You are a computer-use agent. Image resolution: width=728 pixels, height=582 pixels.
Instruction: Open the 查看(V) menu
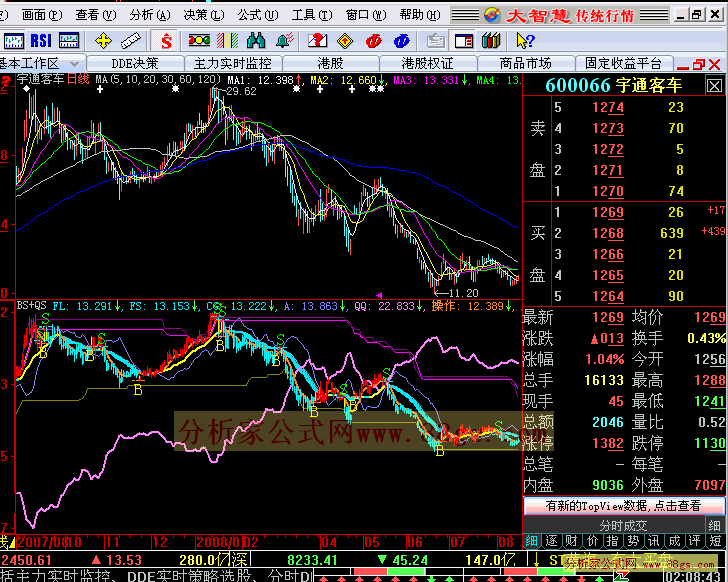click(96, 15)
